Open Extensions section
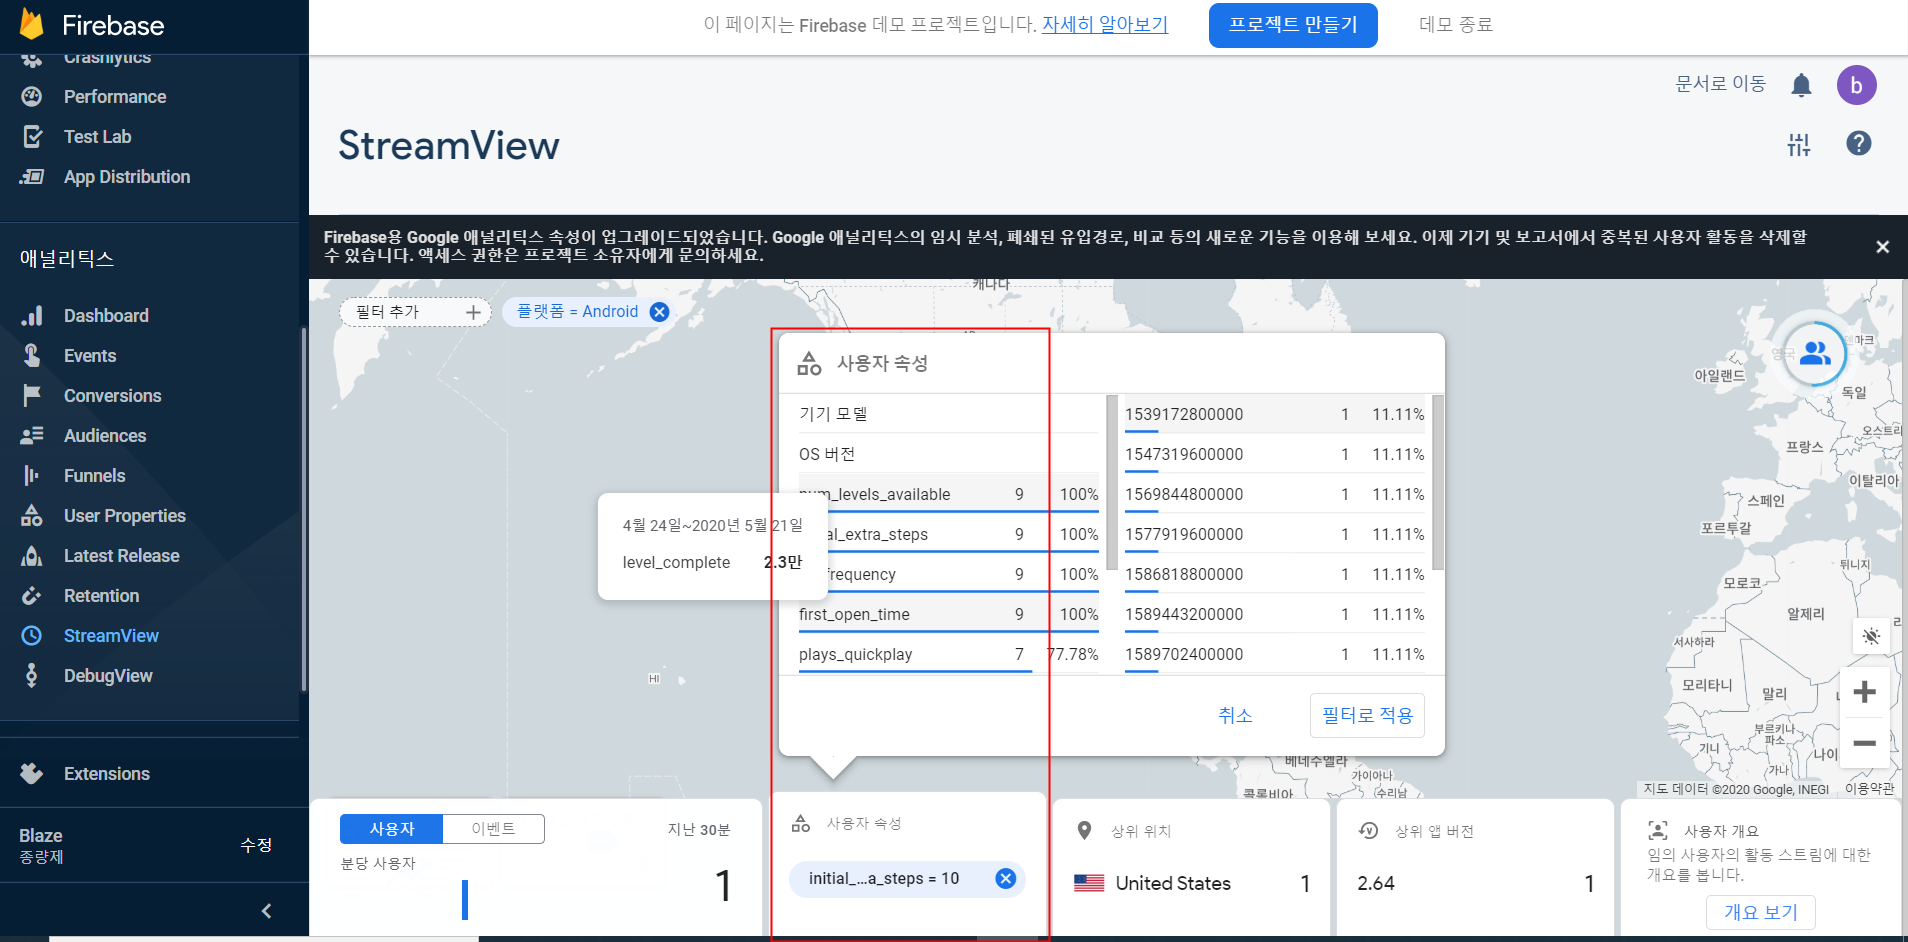The height and width of the screenshot is (942, 1908). point(106,774)
